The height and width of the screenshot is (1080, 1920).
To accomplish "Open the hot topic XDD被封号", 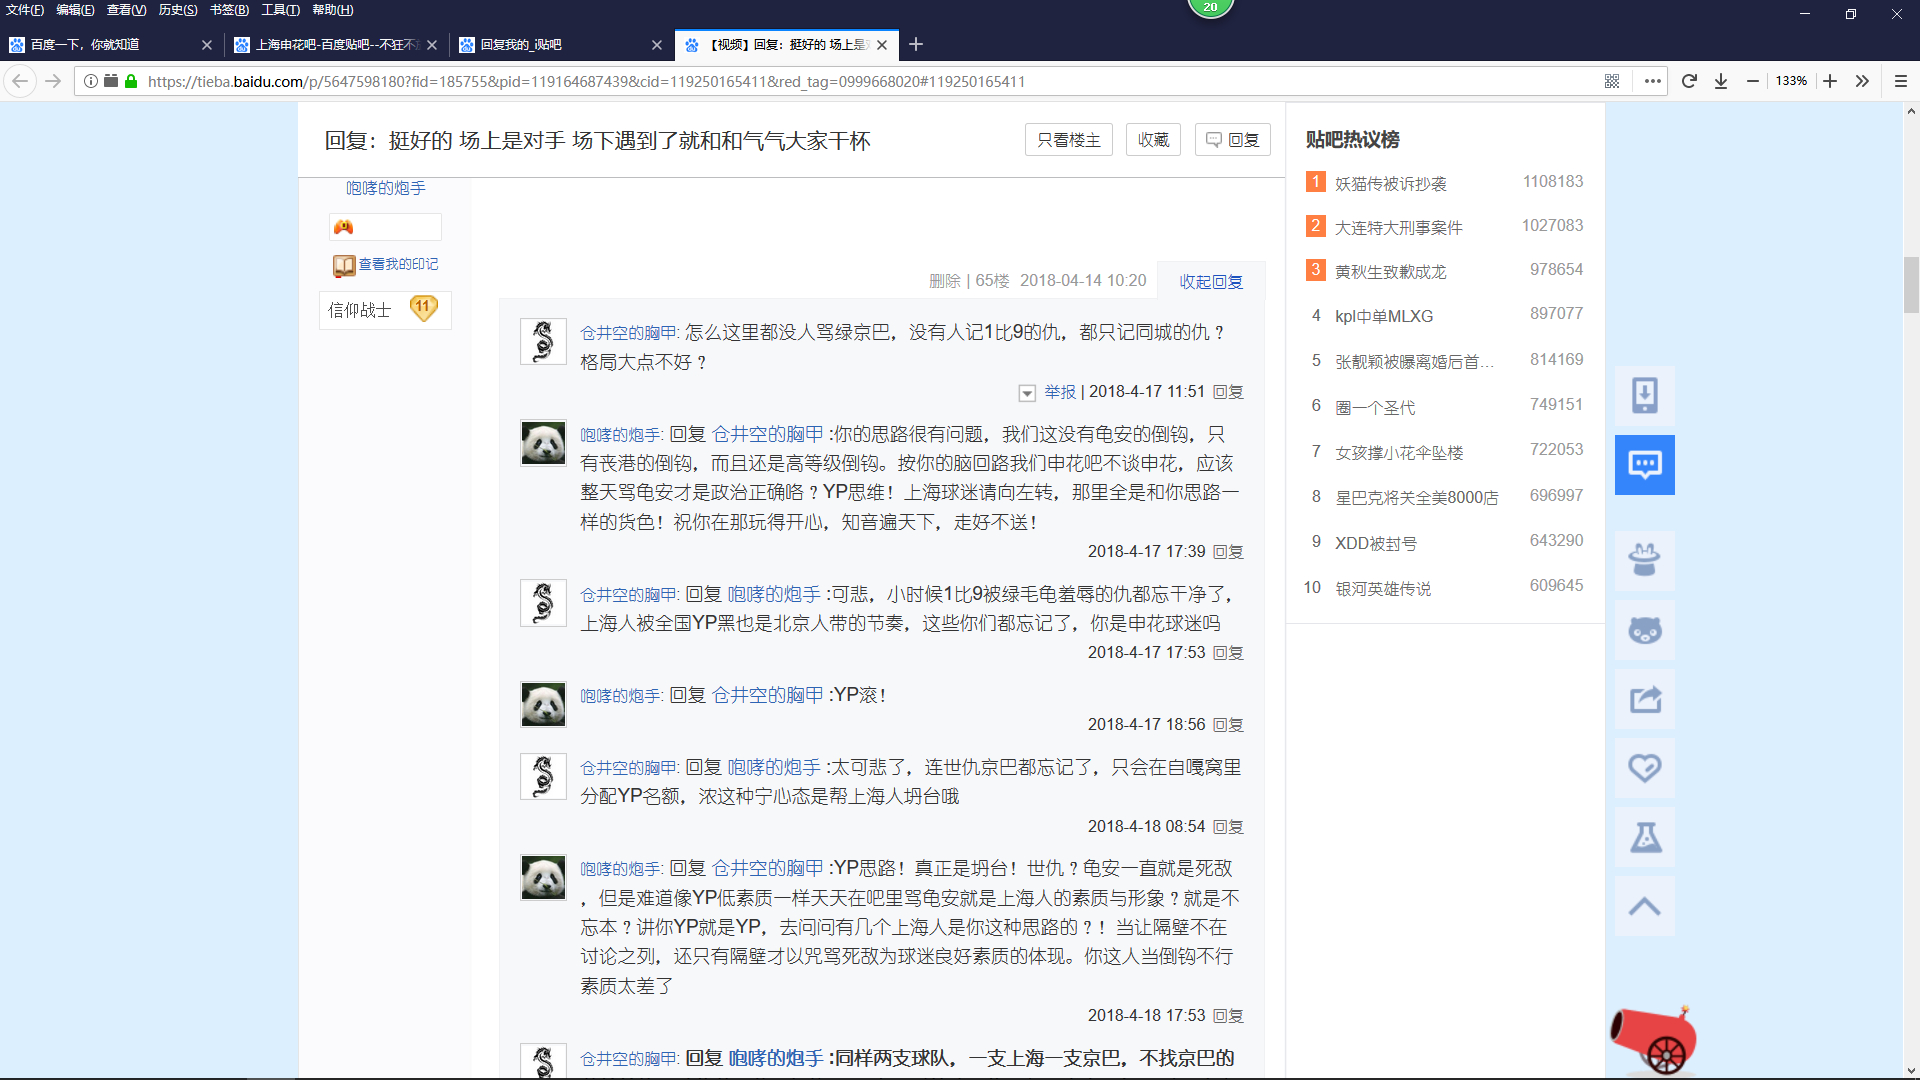I will coord(1376,544).
